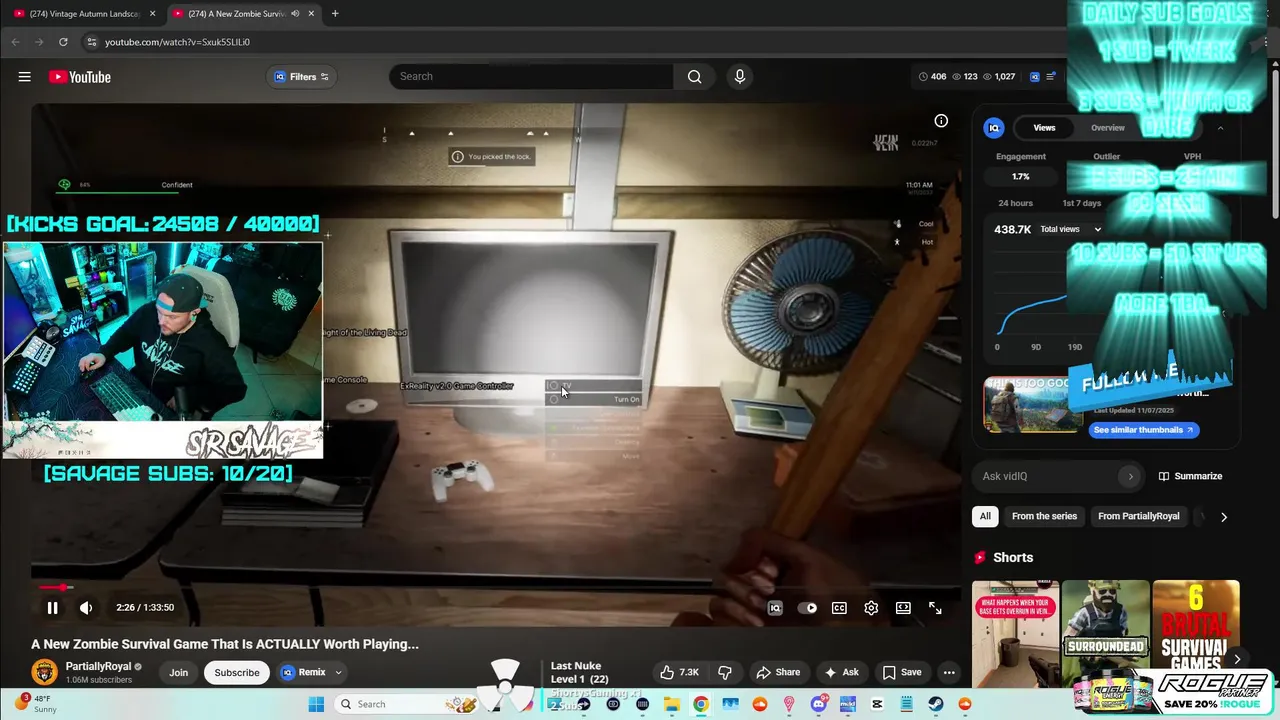Like the video with 7.3K thumbs up

pyautogui.click(x=680, y=672)
